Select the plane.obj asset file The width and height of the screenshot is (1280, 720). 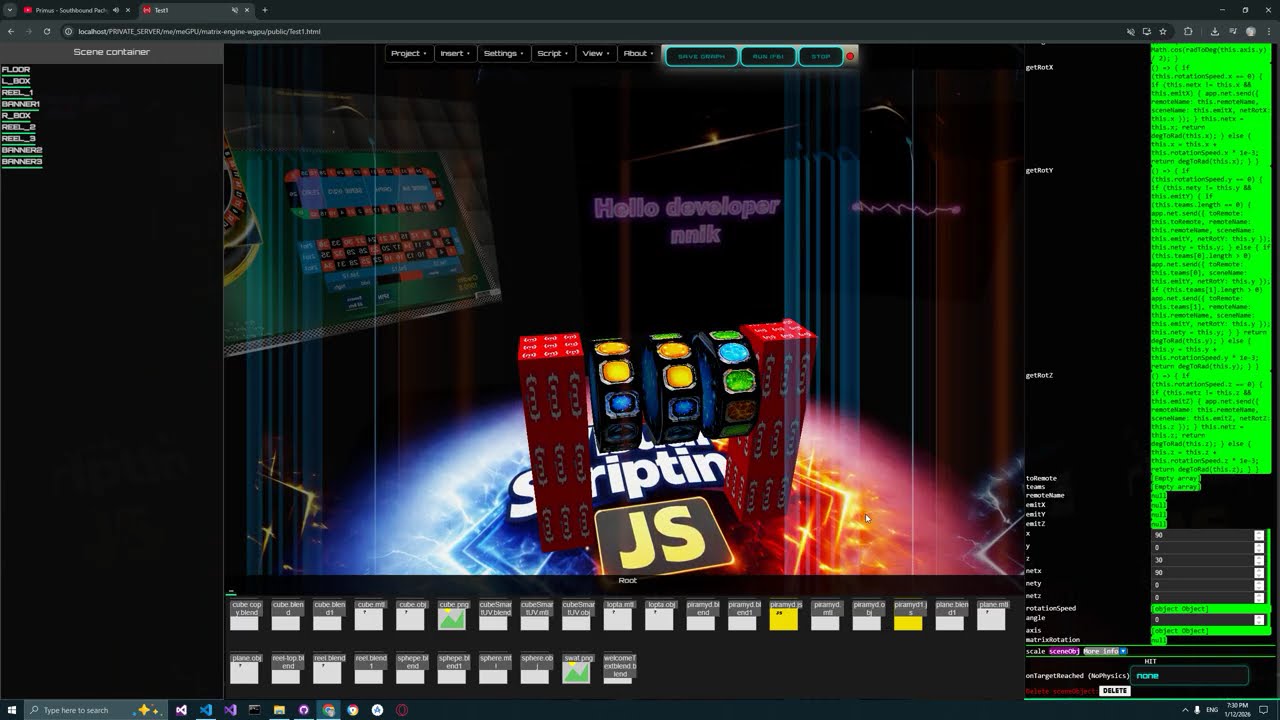point(245,668)
